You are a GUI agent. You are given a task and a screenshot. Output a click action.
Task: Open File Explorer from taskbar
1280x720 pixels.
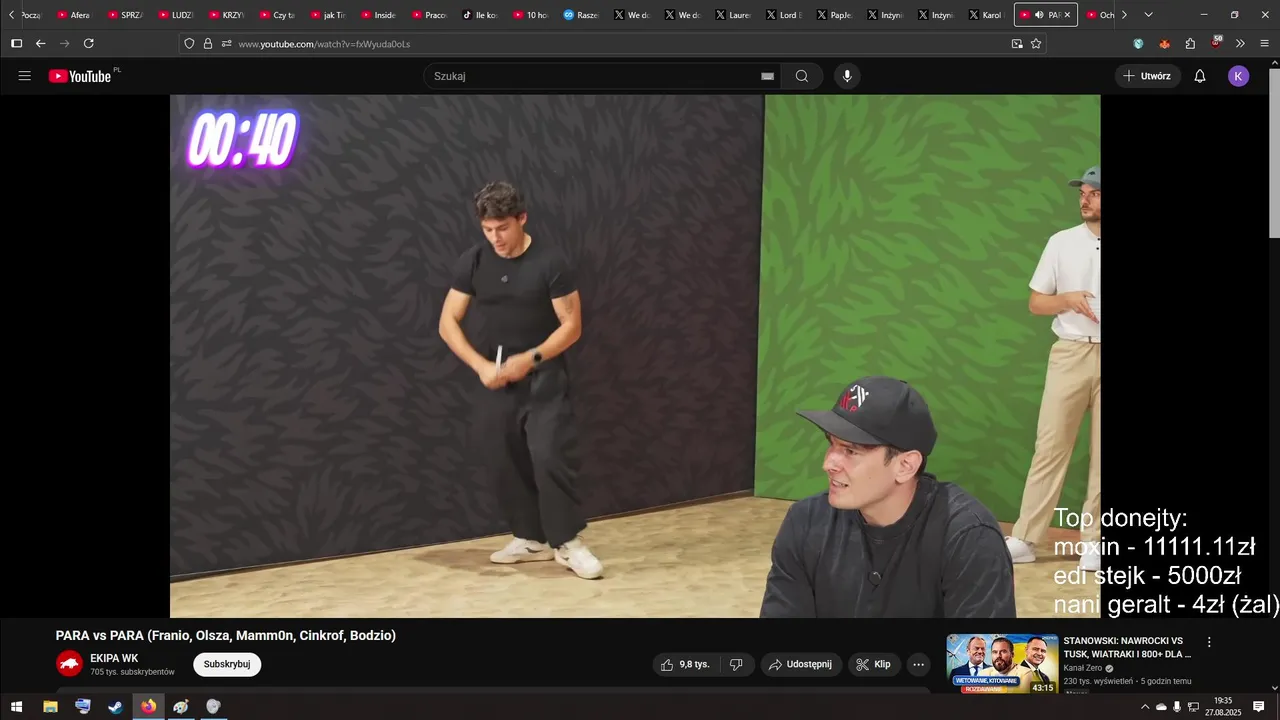50,706
